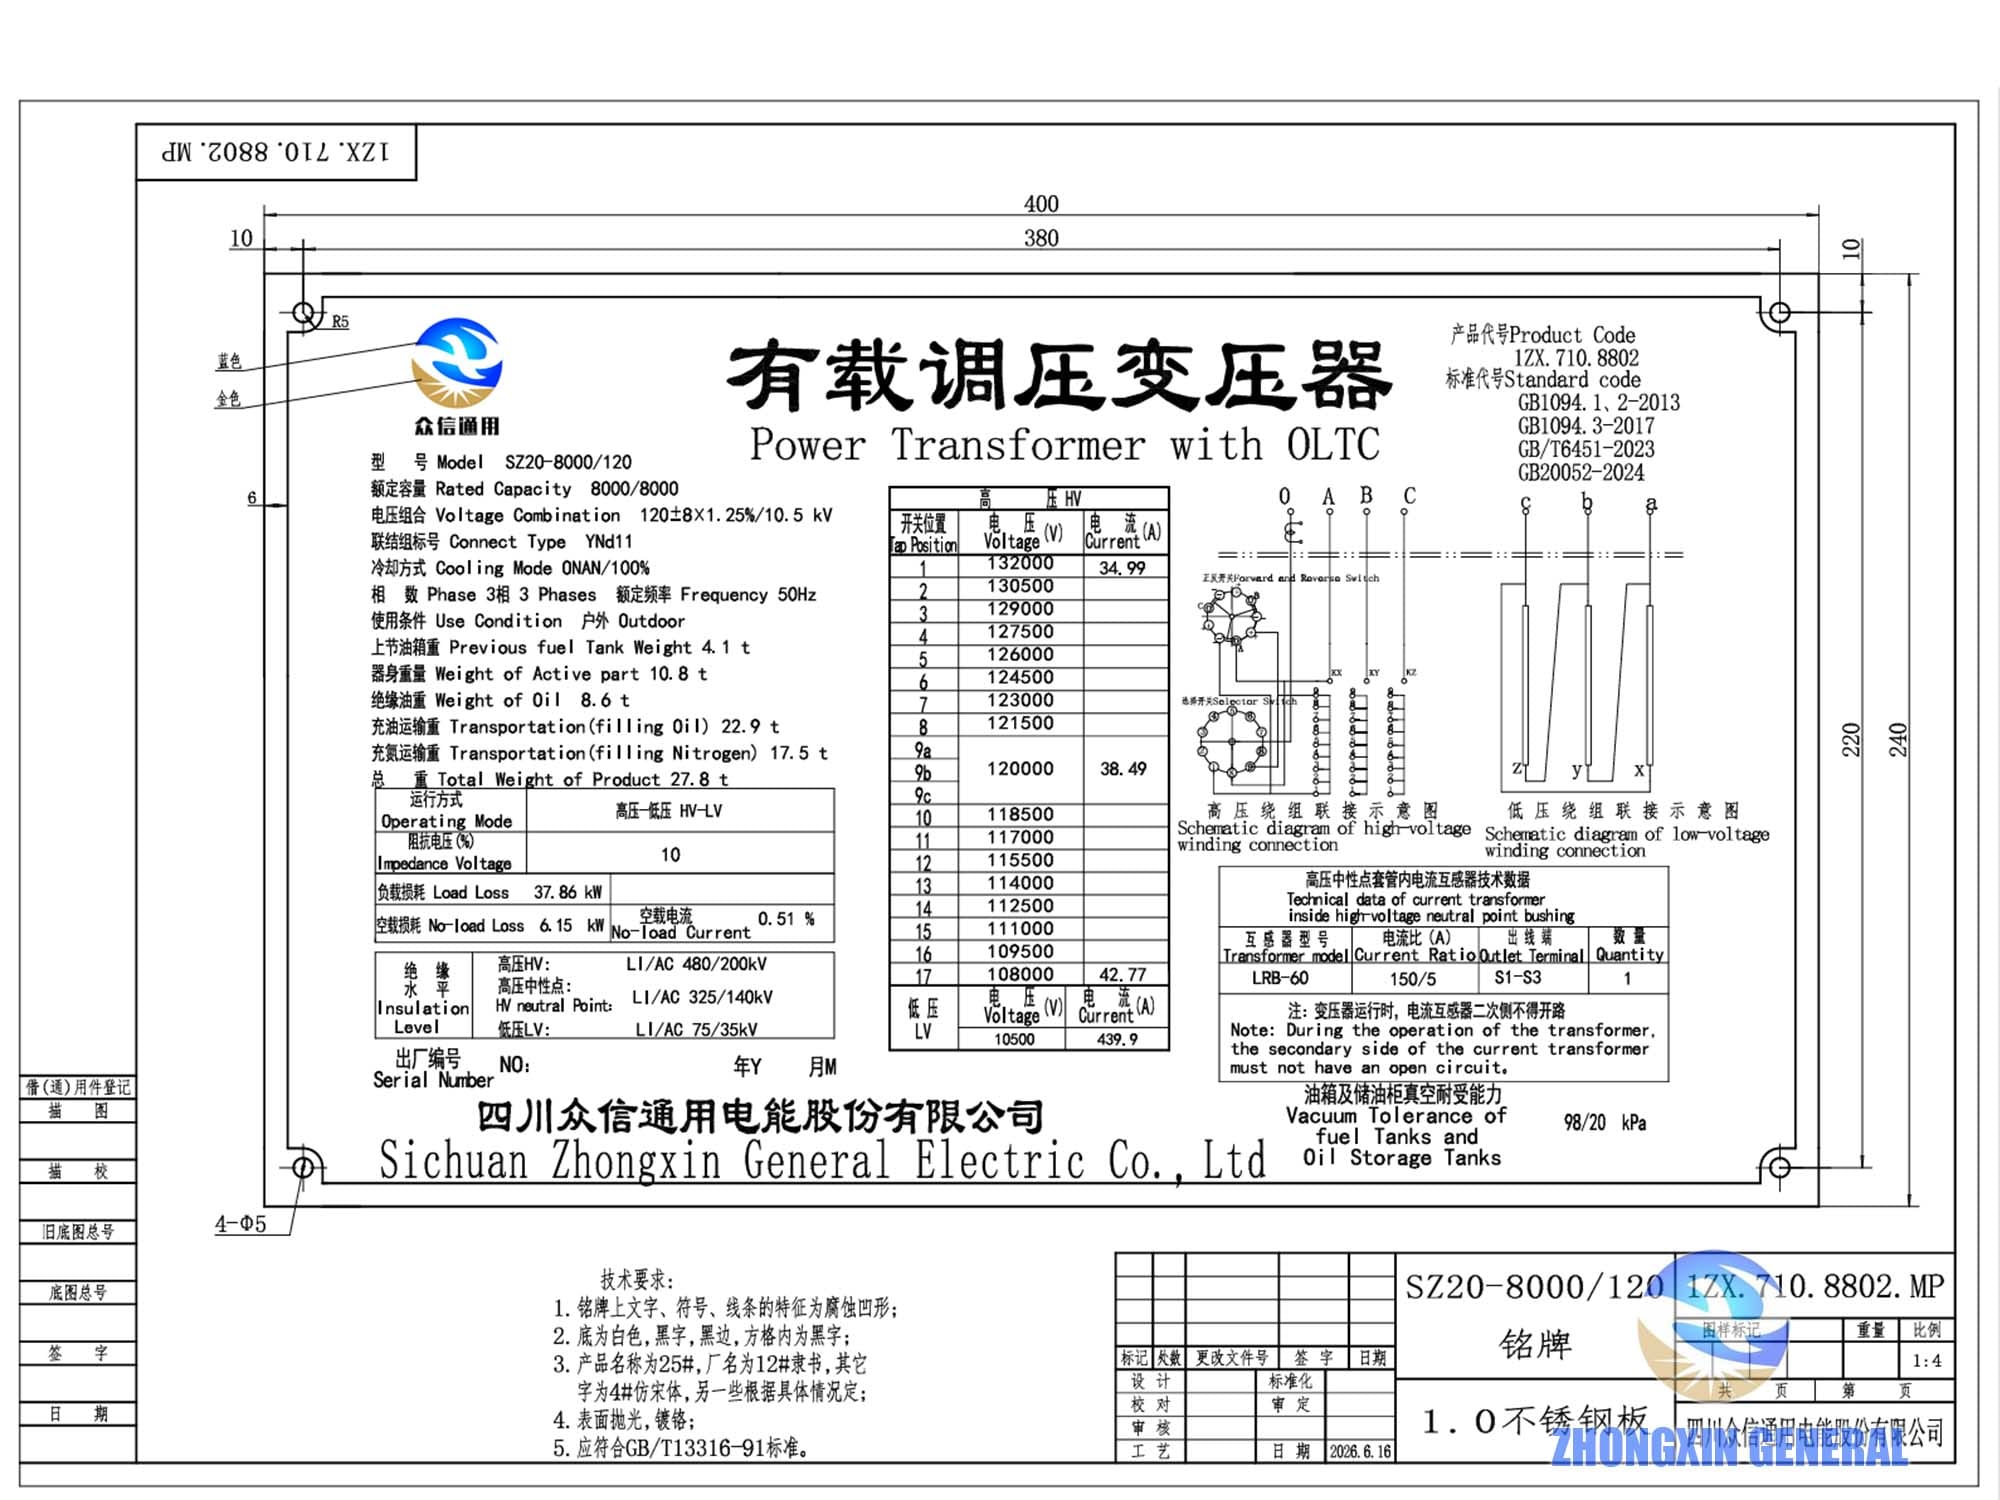The image size is (2000, 1500).
Task: Click the LV voltage cell '10500'
Action: [x=1014, y=1039]
